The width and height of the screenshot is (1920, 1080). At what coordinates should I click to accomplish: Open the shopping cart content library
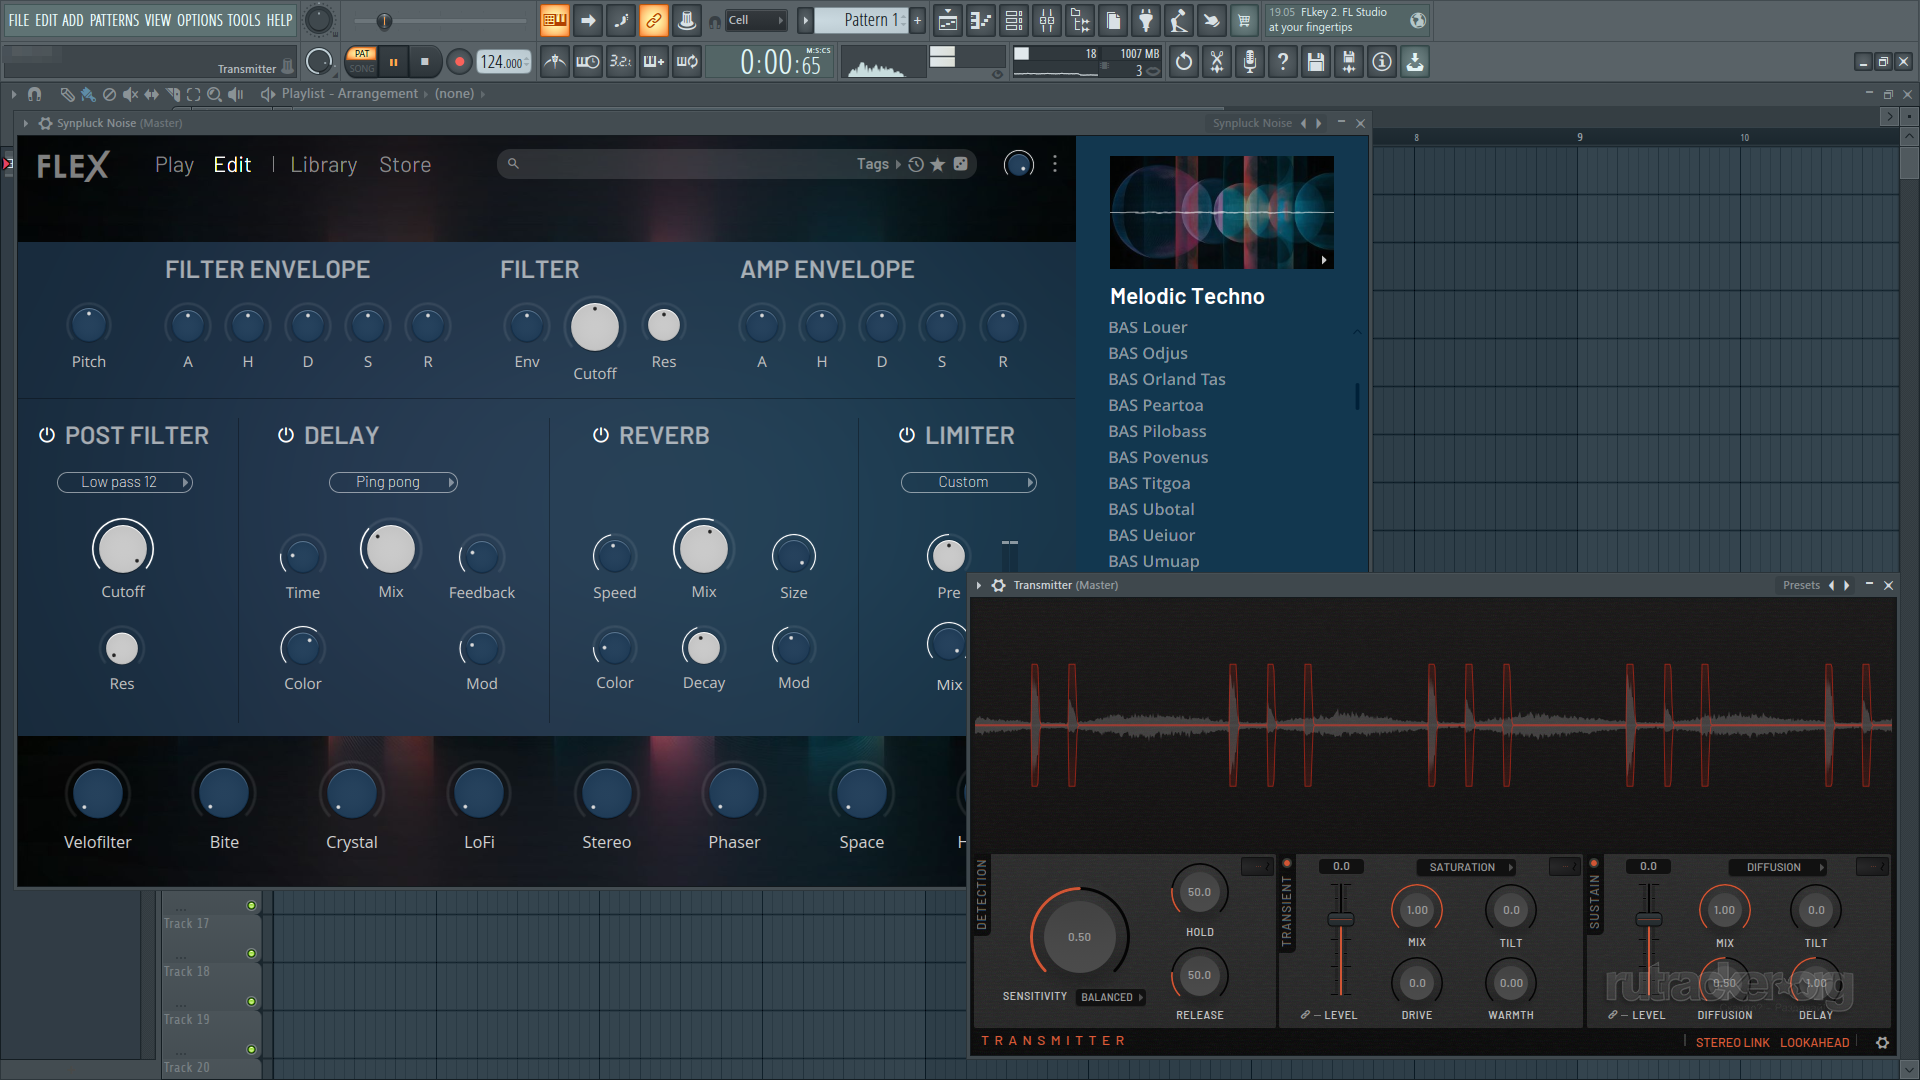(x=1245, y=20)
